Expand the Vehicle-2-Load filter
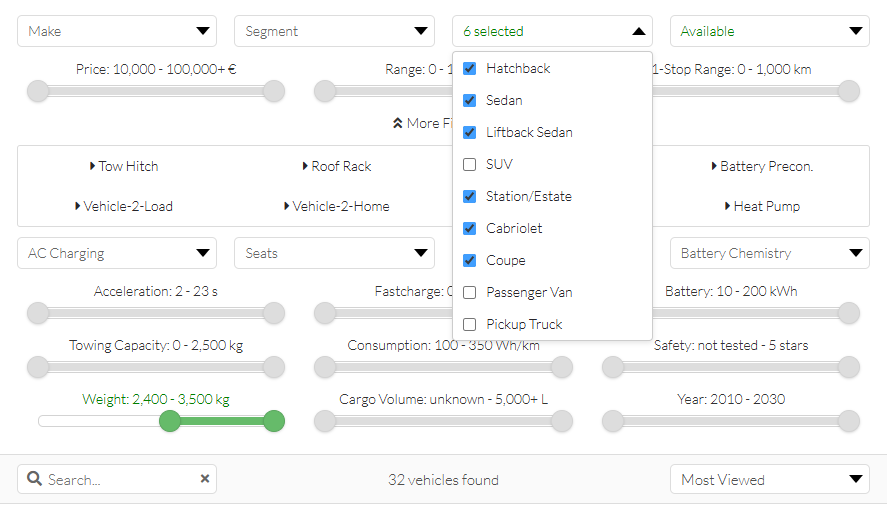 (124, 206)
